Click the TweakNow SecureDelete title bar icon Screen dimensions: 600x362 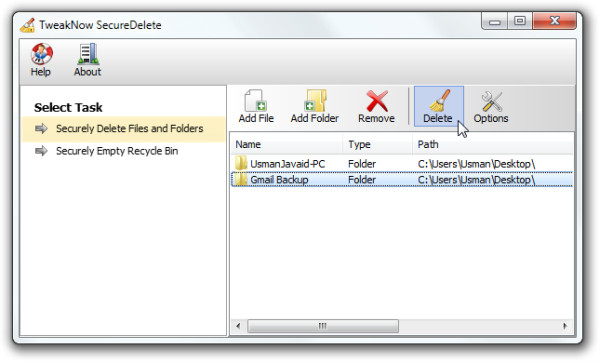click(28, 25)
